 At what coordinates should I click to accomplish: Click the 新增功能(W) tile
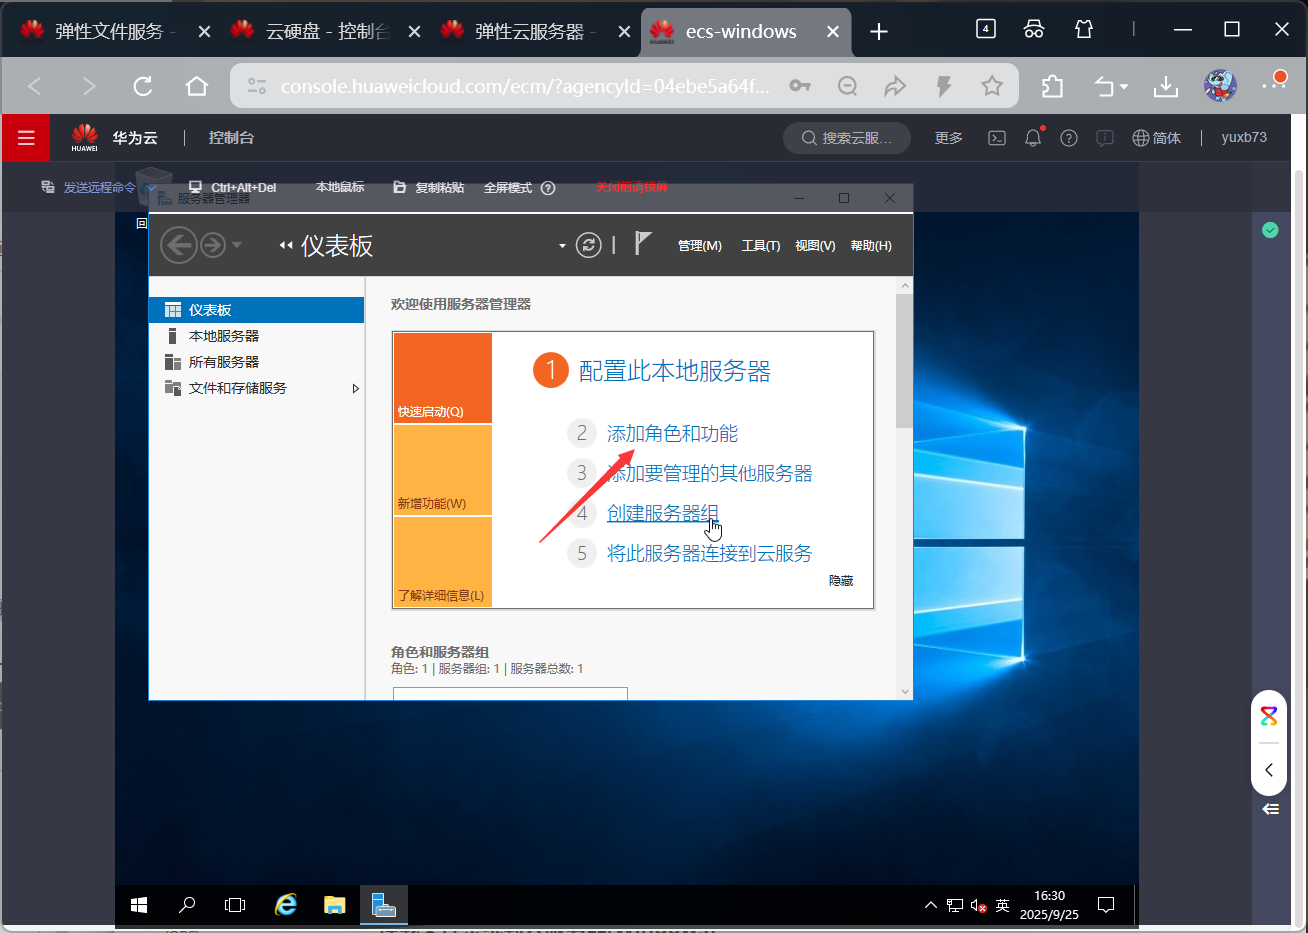443,470
